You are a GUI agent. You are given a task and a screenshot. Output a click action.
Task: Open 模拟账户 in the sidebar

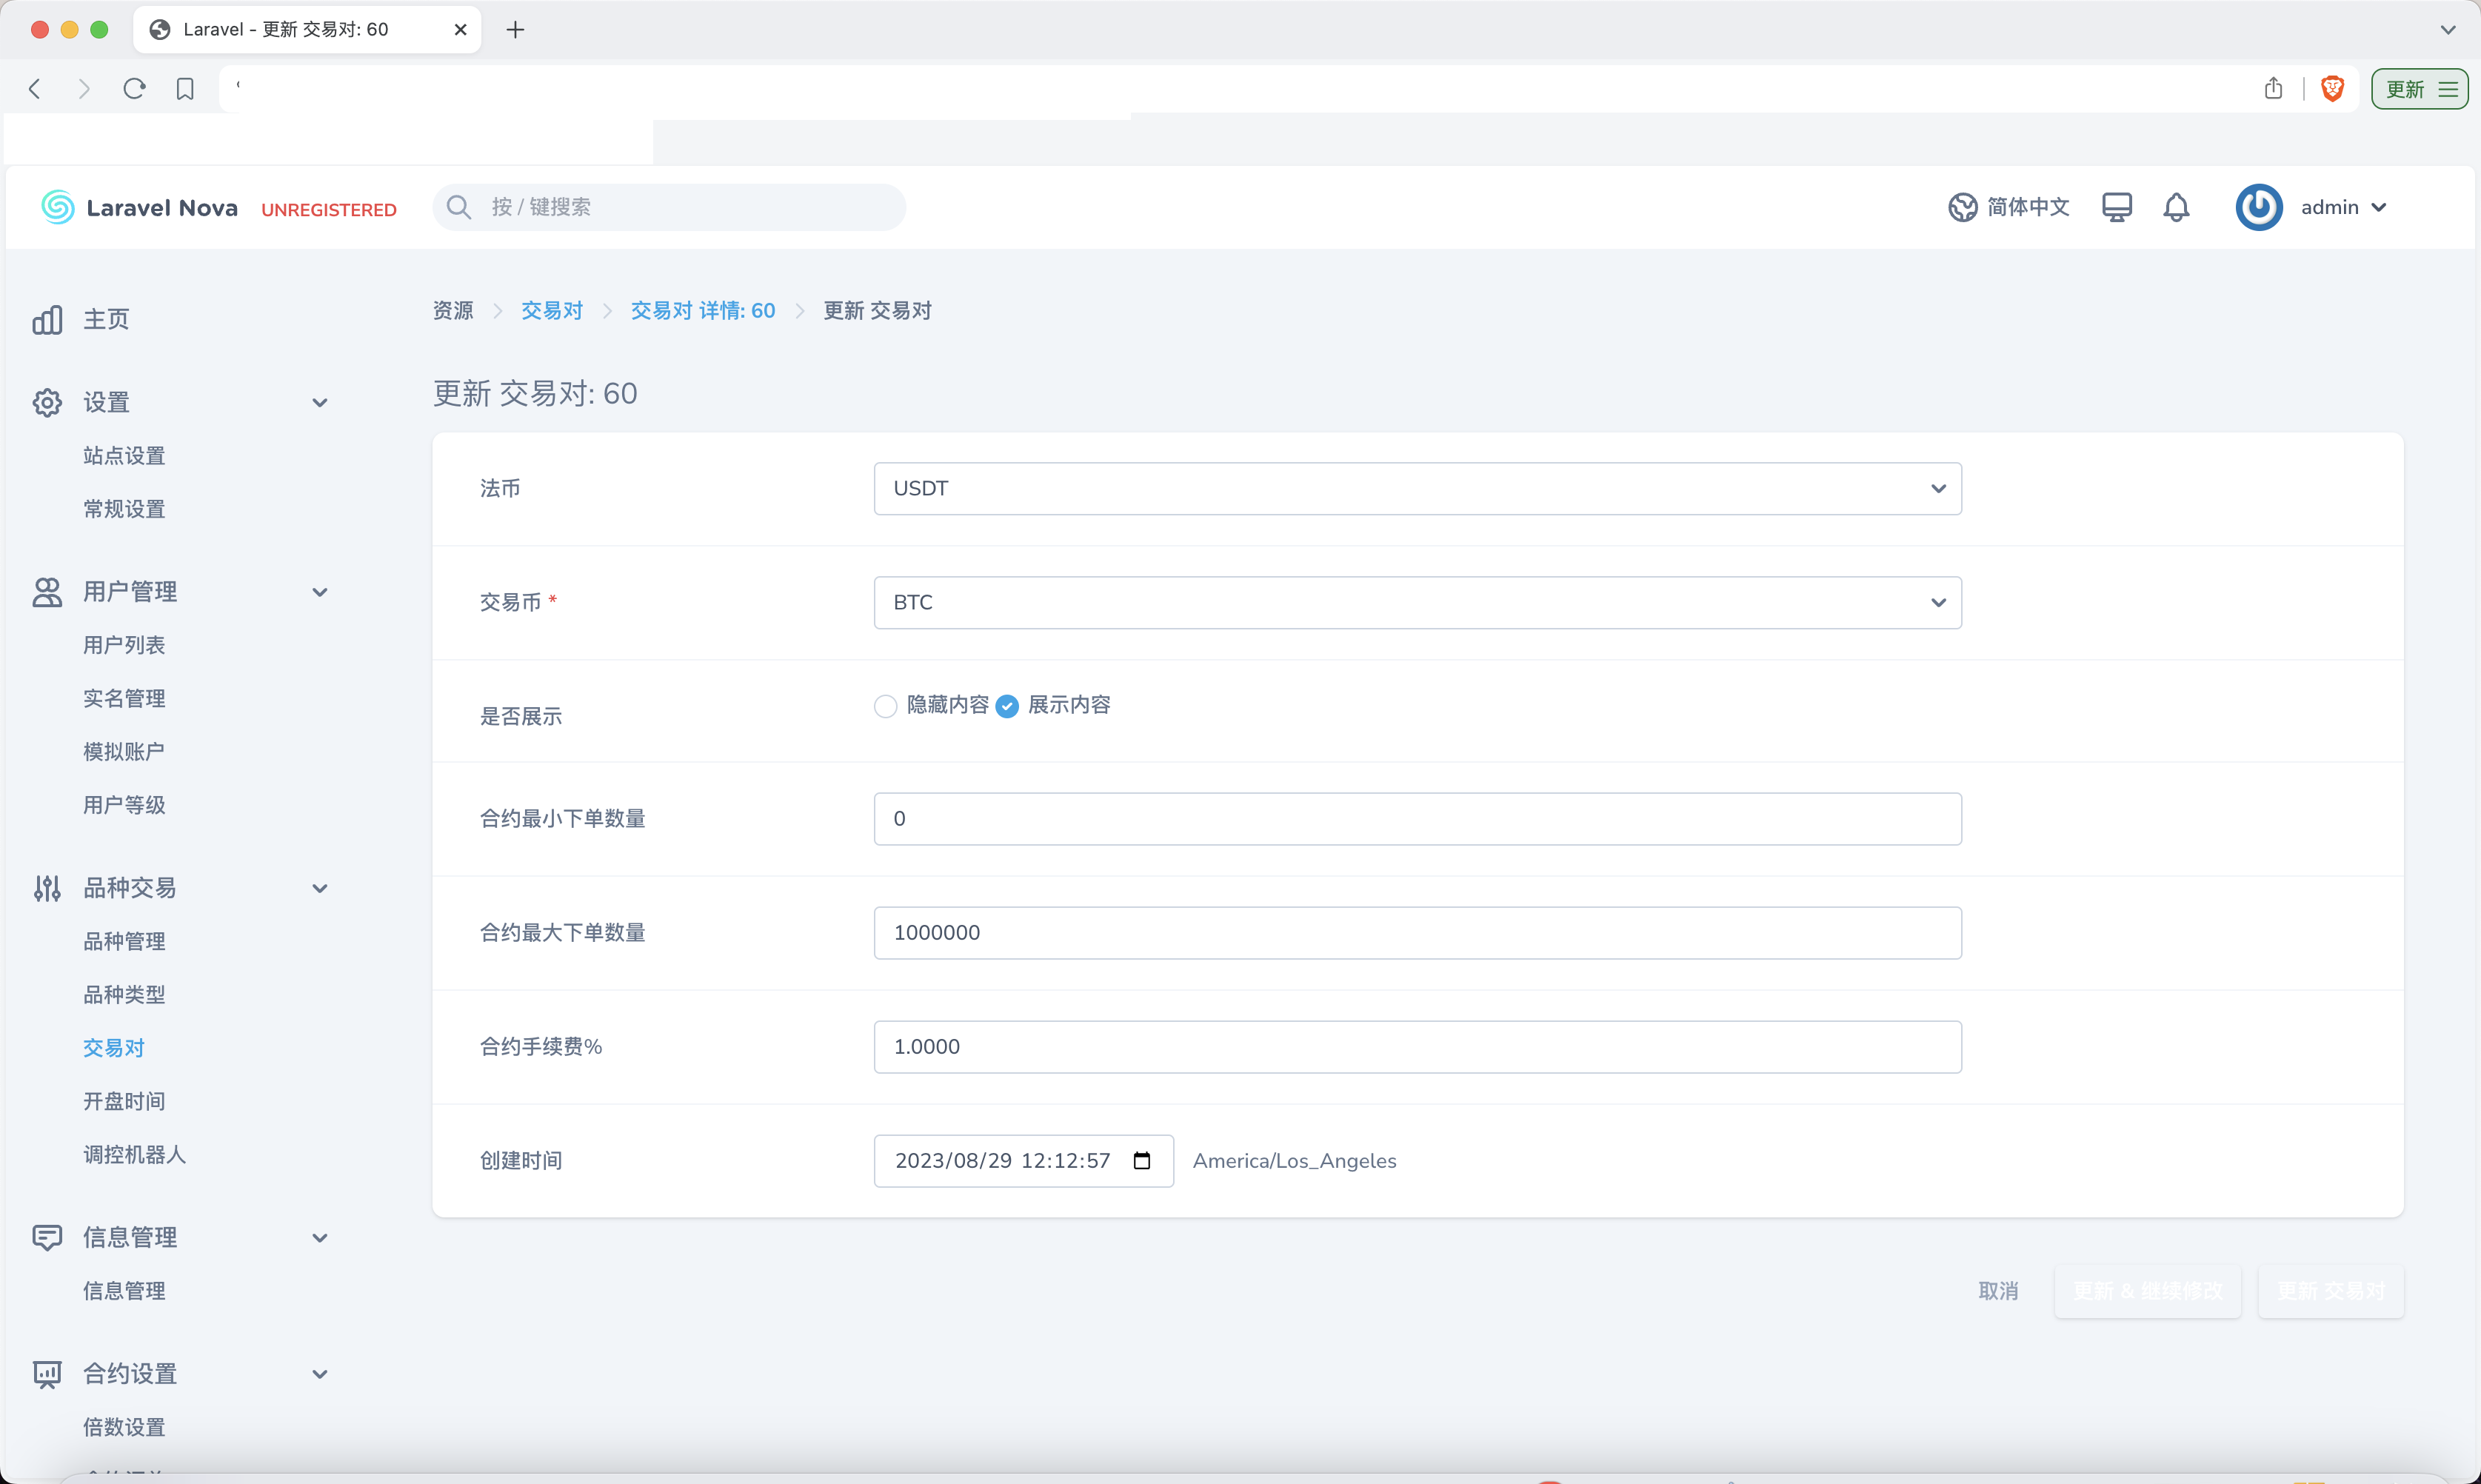(x=124, y=752)
